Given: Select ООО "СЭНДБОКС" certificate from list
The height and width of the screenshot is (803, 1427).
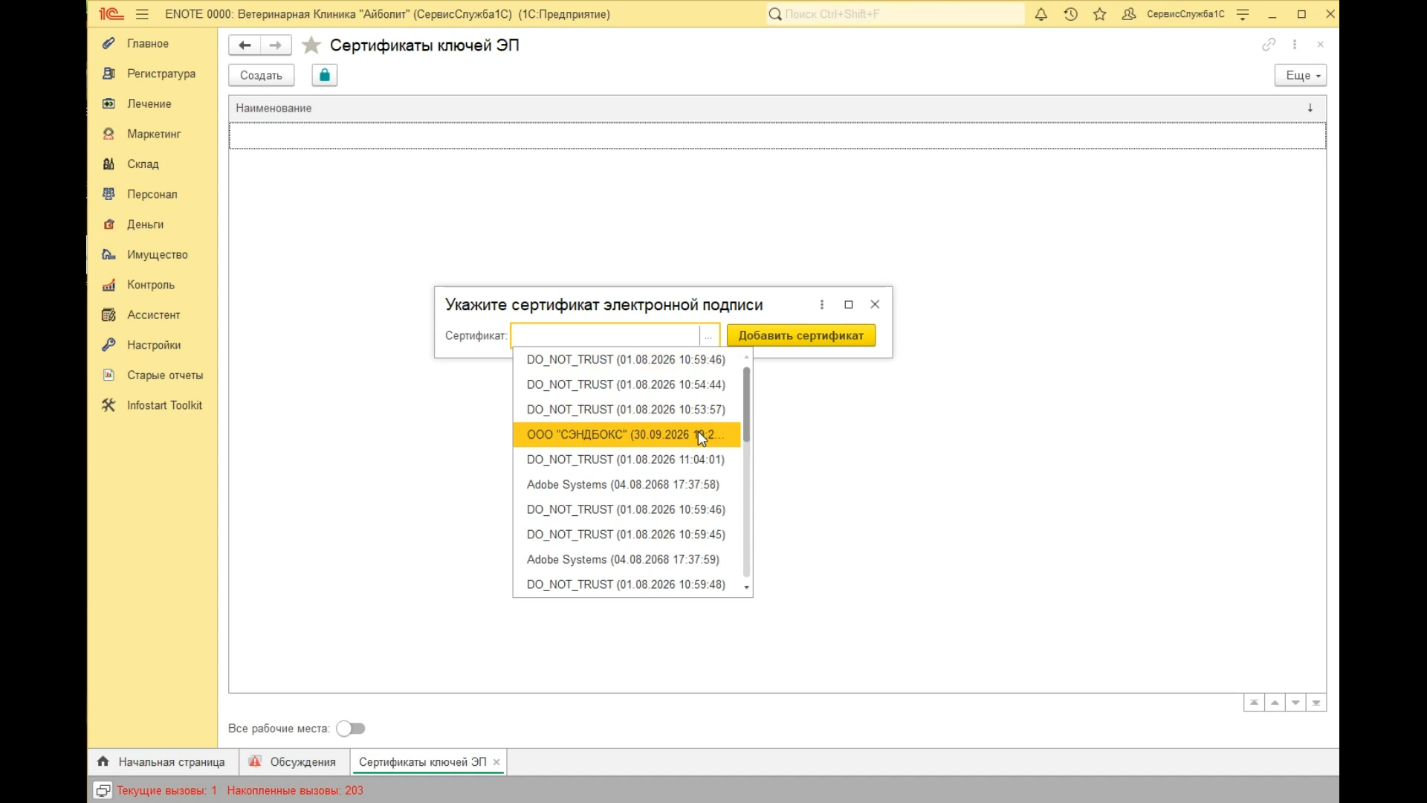Looking at the screenshot, I should click(x=625, y=434).
